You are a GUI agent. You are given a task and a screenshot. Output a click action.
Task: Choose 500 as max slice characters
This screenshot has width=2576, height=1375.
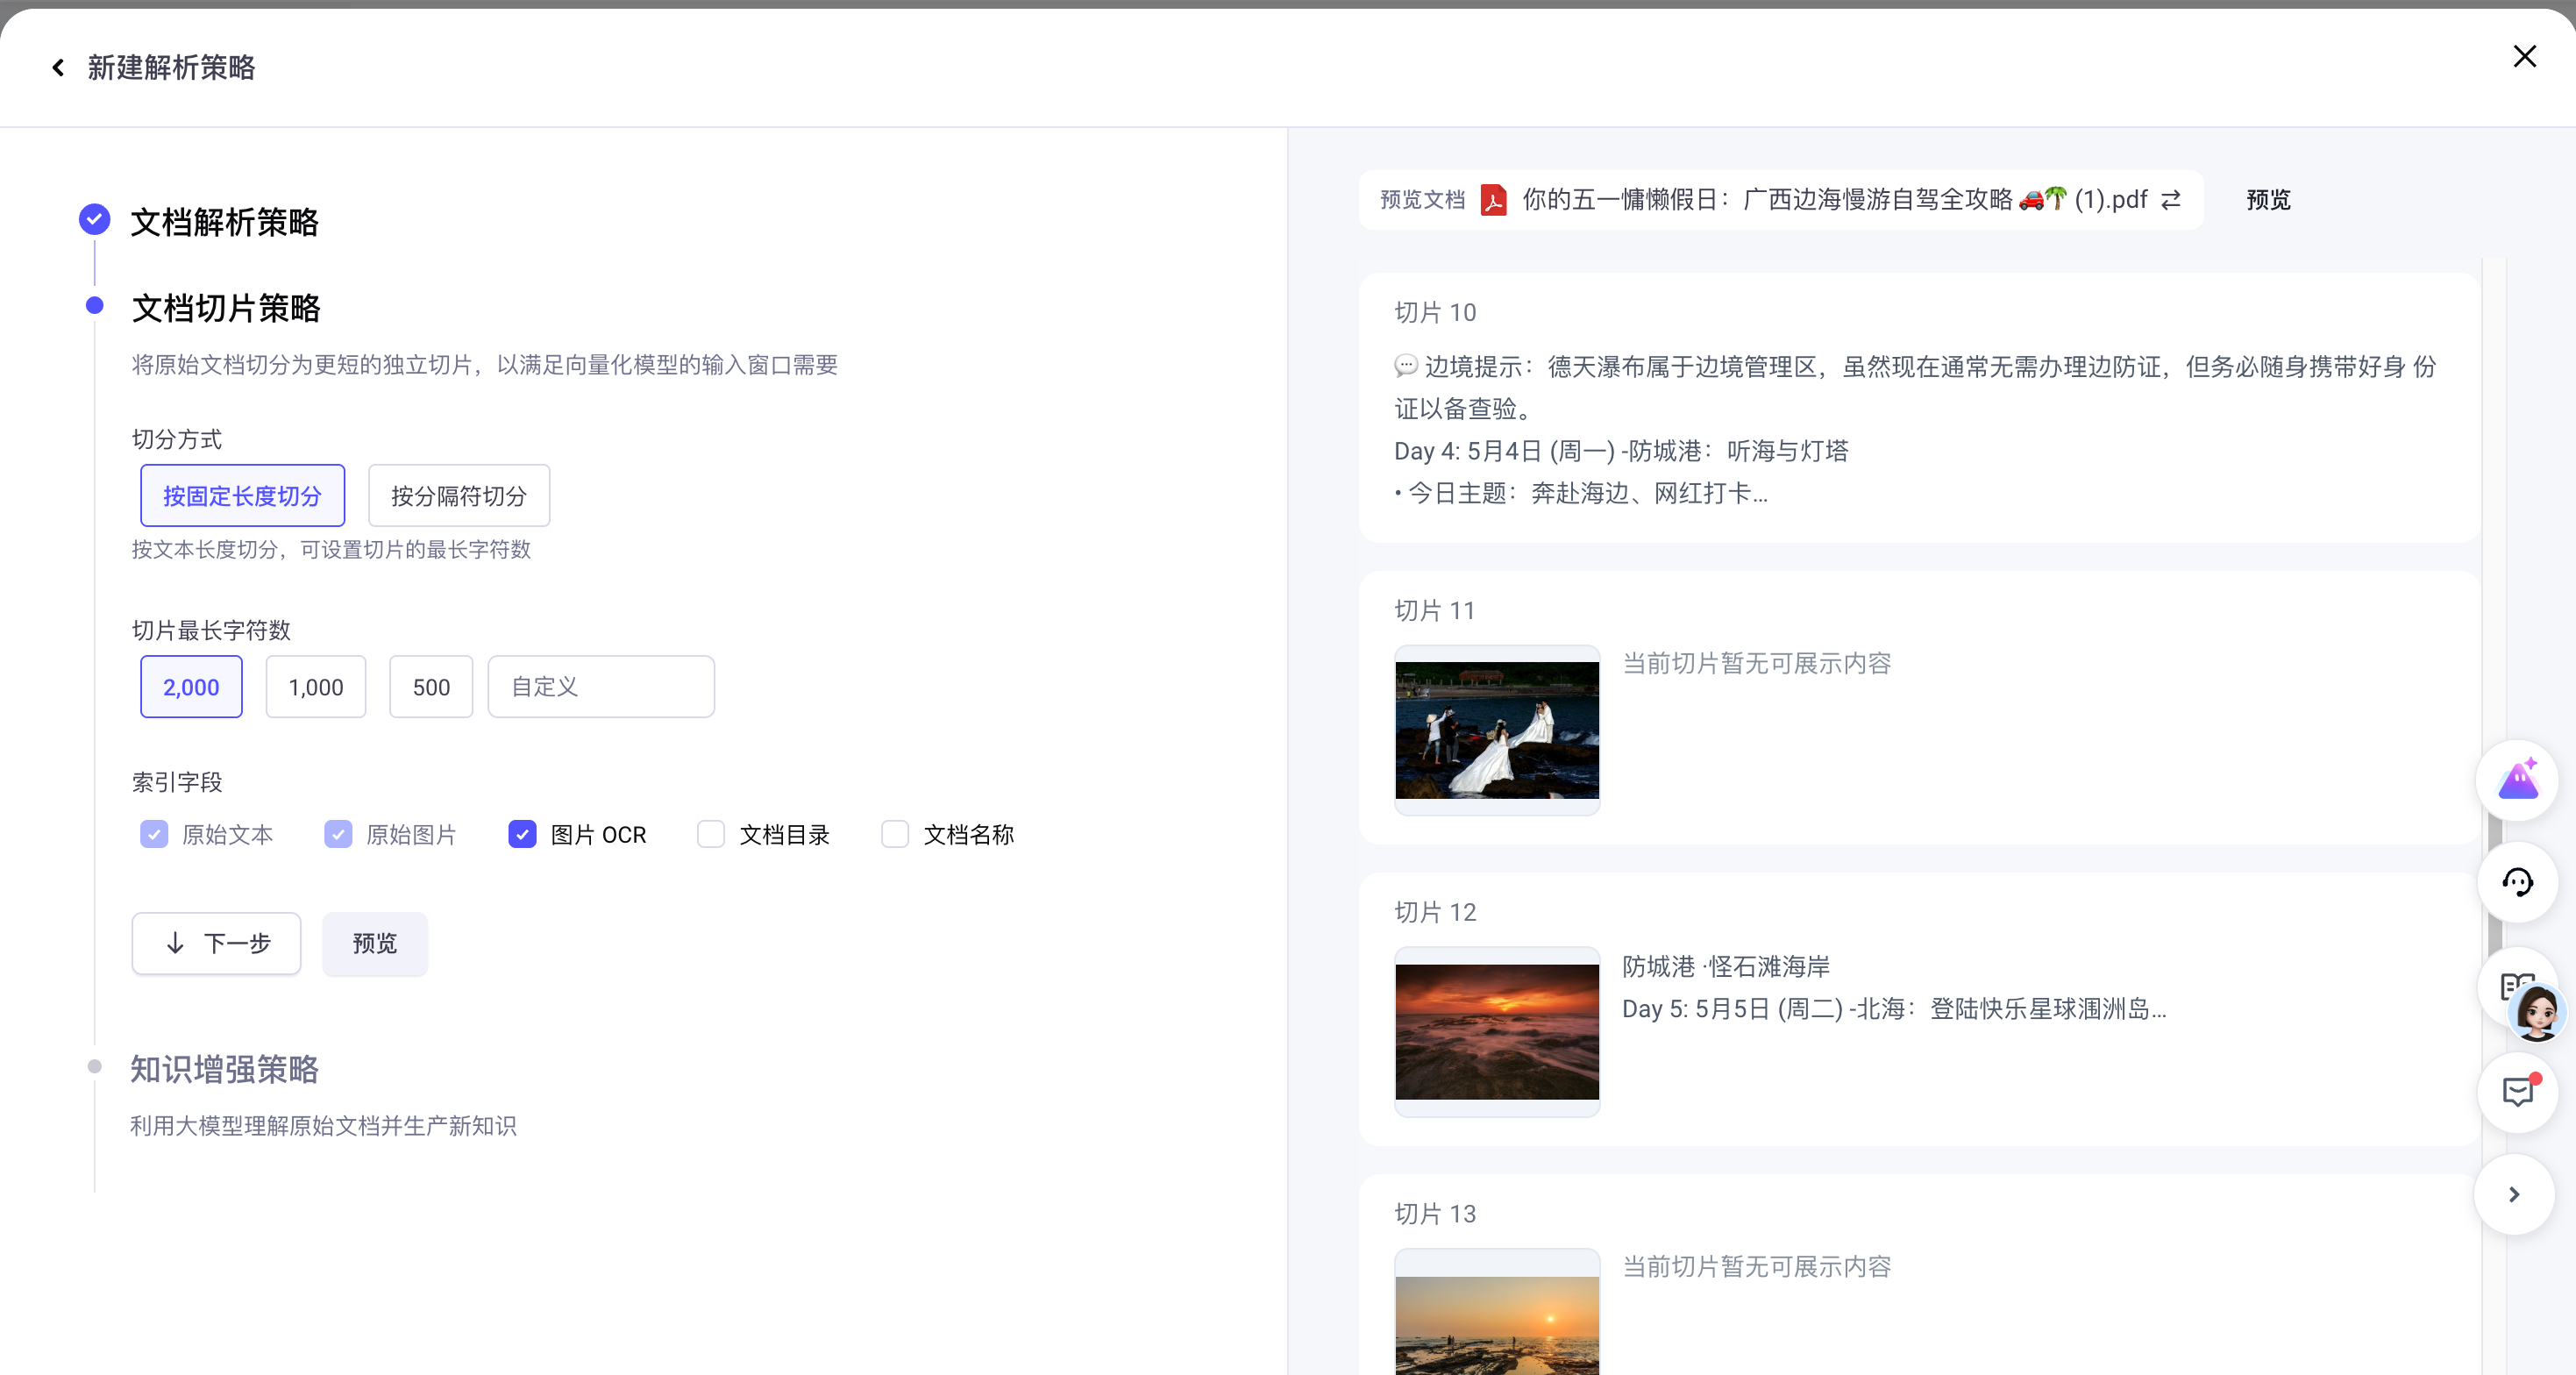click(431, 687)
